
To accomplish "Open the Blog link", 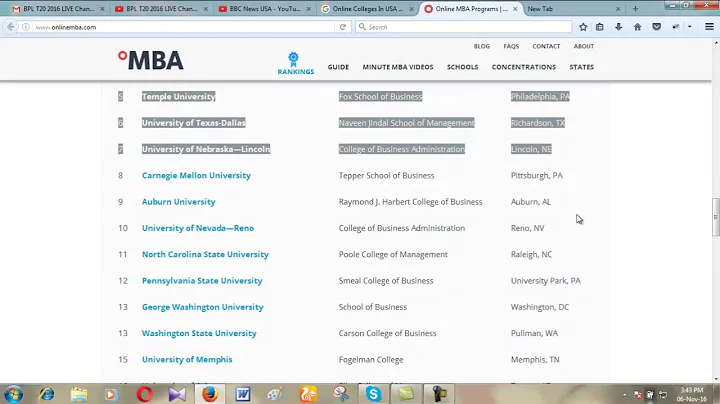I will [482, 46].
